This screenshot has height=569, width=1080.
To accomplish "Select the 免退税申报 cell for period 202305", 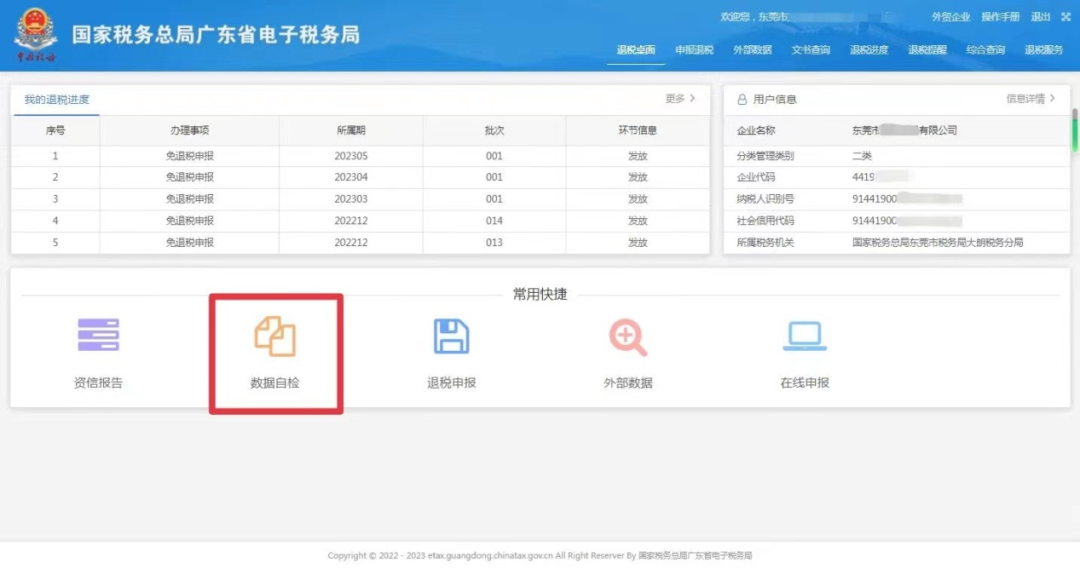I will 189,156.
